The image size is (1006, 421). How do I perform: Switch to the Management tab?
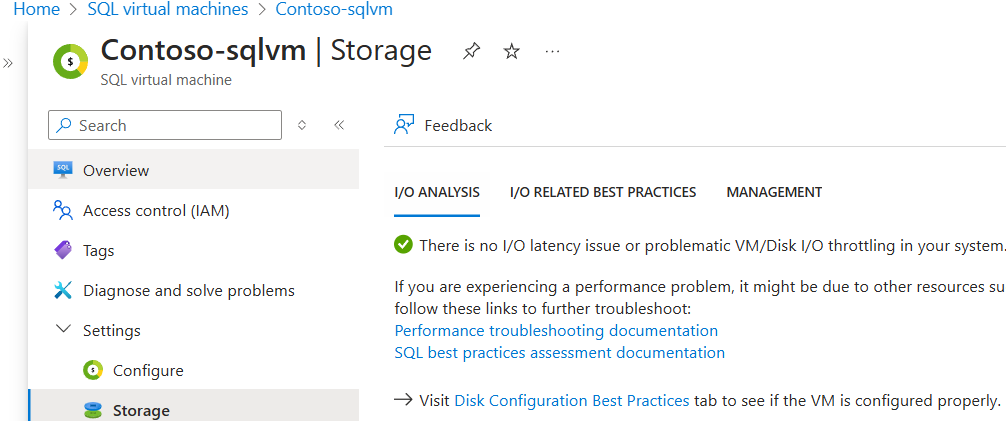coord(774,192)
